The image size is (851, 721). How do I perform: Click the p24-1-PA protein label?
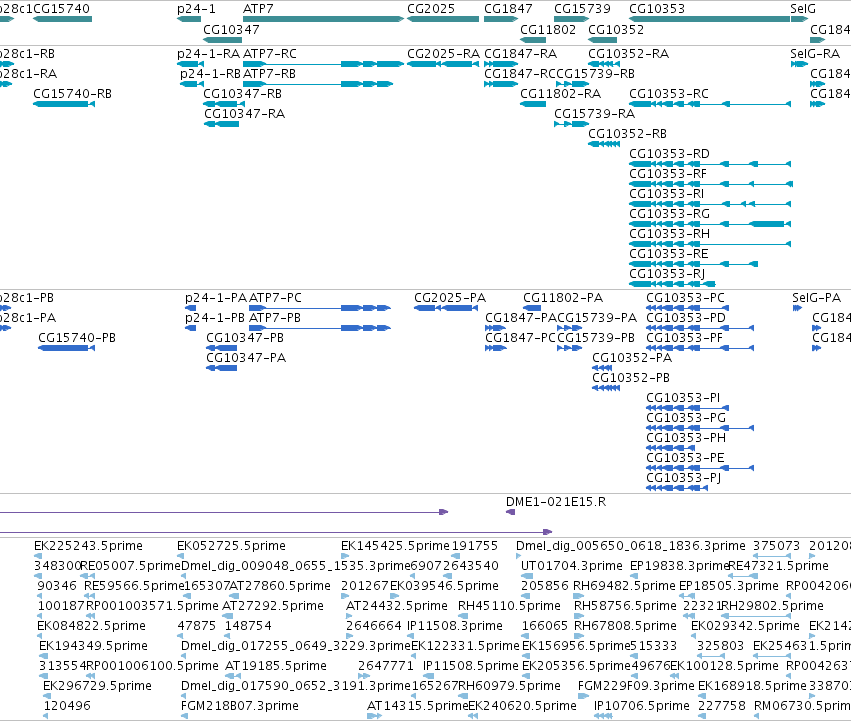216,298
